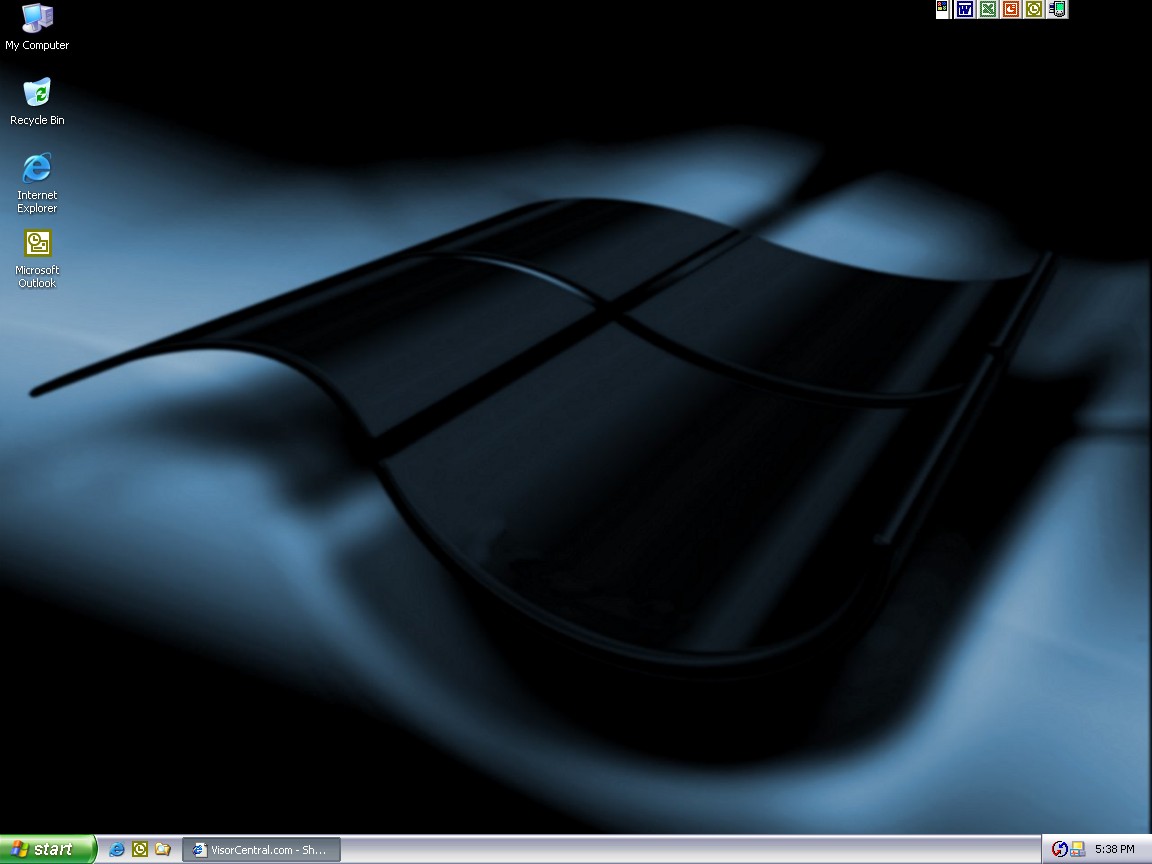Open the Start menu
Screen dimensions: 1152x864
(47, 849)
